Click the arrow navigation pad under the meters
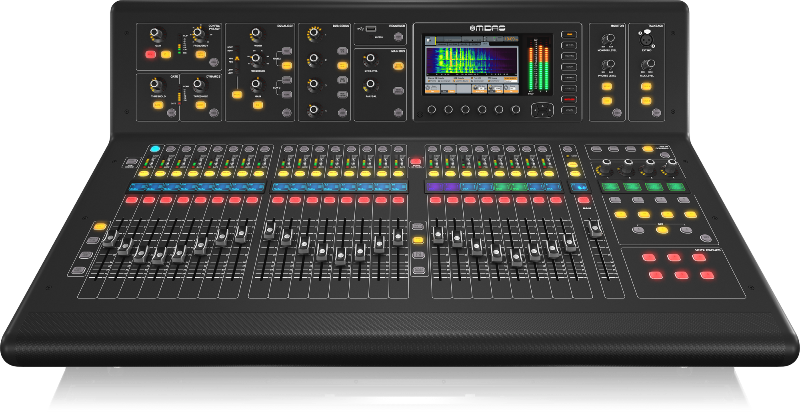800x412 pixels. point(542,110)
